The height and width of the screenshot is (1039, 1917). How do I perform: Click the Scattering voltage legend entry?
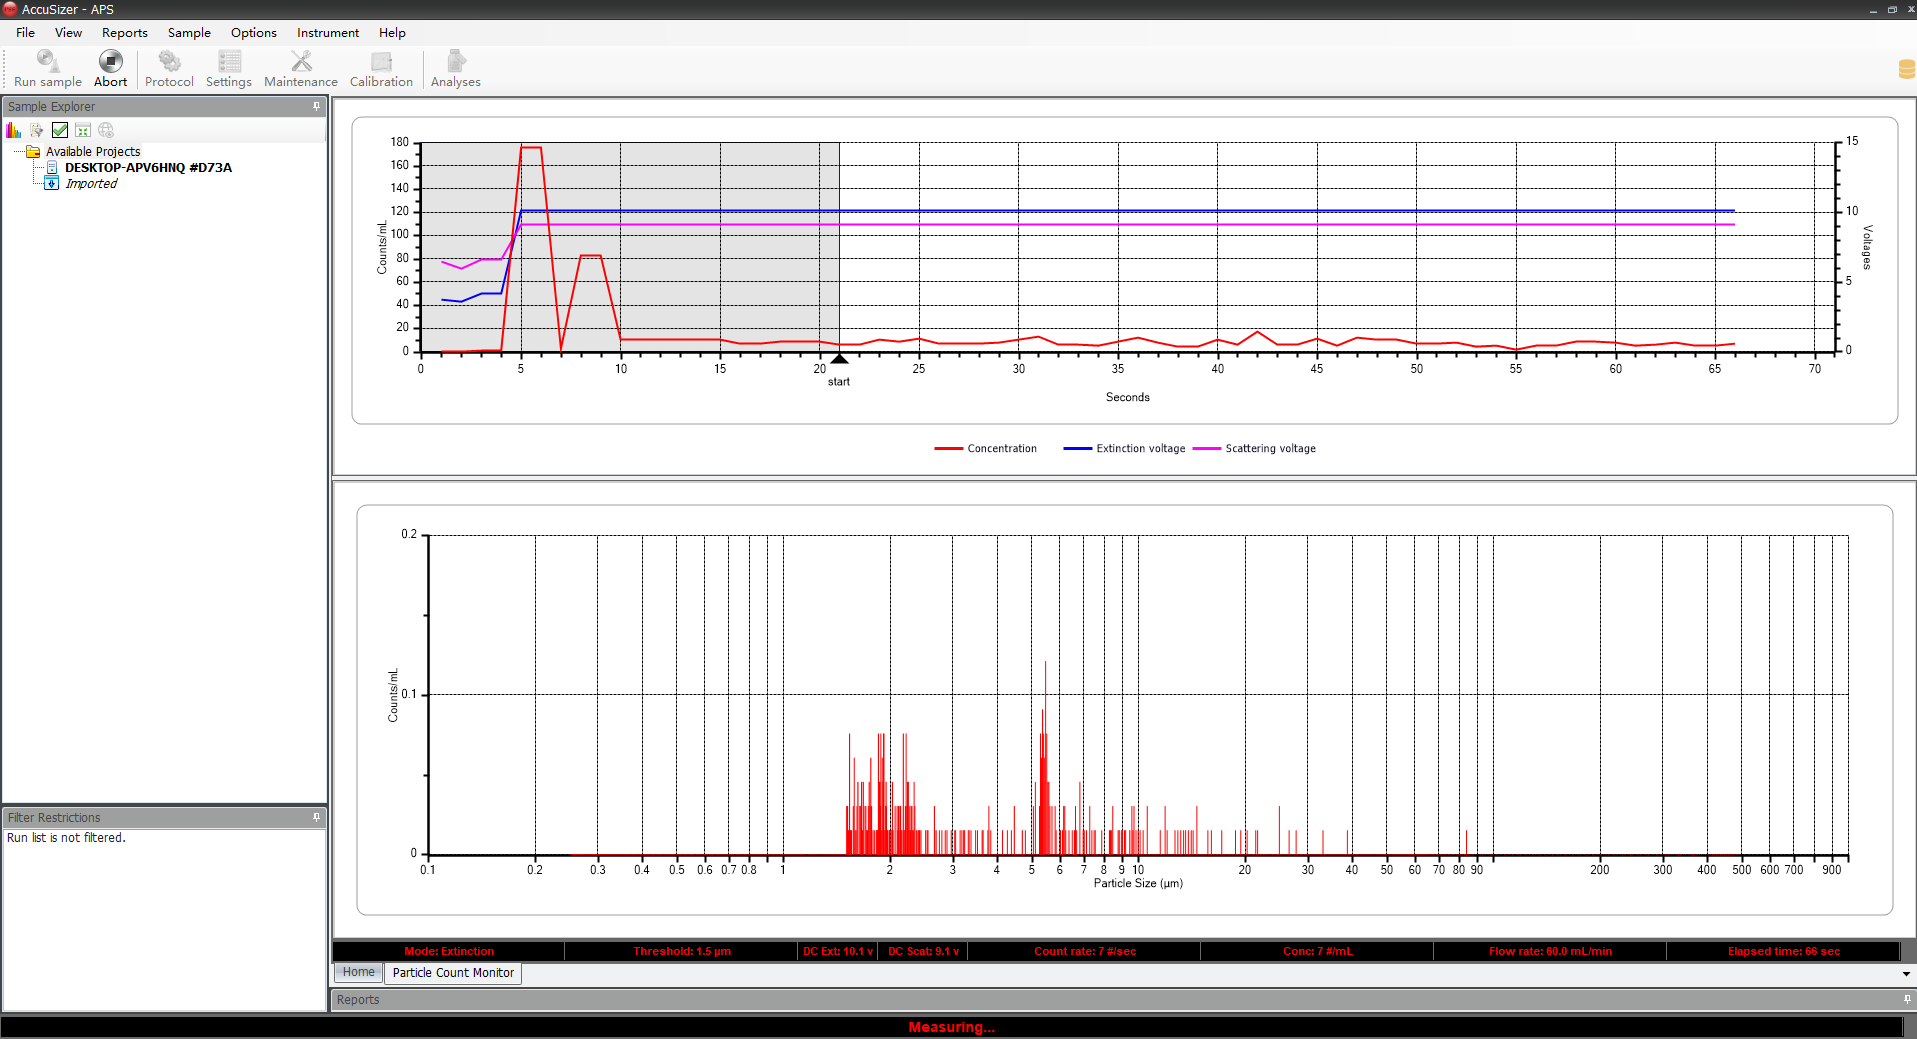click(1255, 448)
